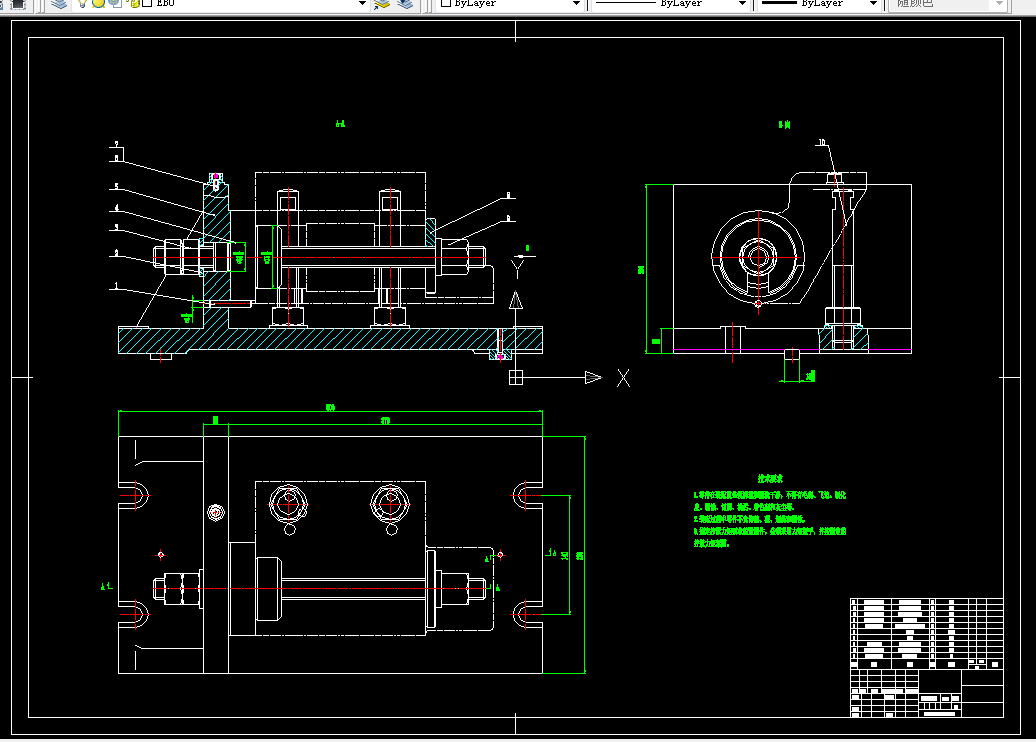This screenshot has width=1036, height=742.
Task: Click the viewport freeze icon in layer control
Action: click(115, 3)
